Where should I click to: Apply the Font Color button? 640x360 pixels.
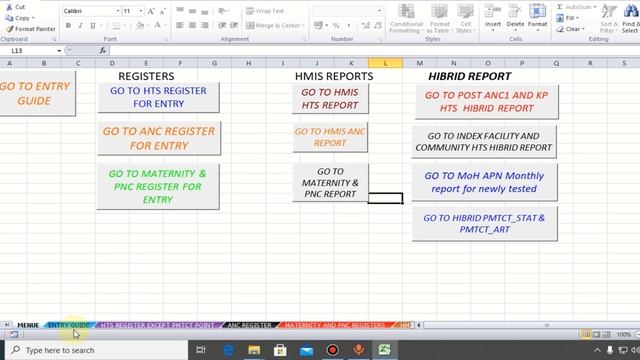158,26
